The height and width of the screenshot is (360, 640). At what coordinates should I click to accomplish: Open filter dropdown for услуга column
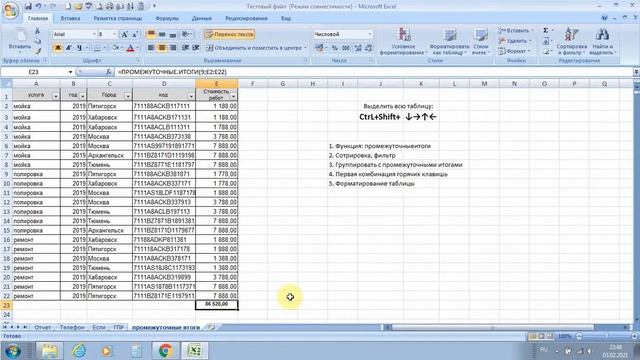click(x=56, y=96)
